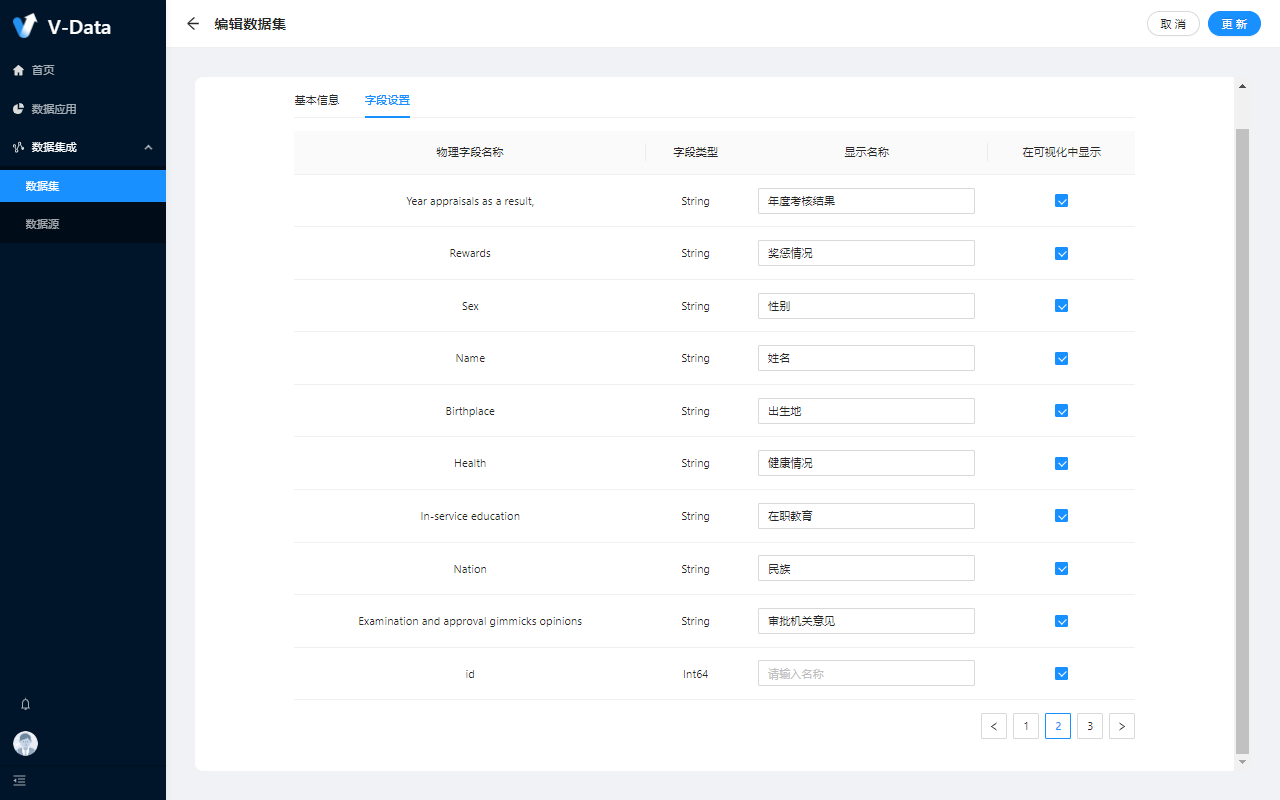Go to previous page arrow in pagination
This screenshot has height=800, width=1280.
click(x=994, y=726)
